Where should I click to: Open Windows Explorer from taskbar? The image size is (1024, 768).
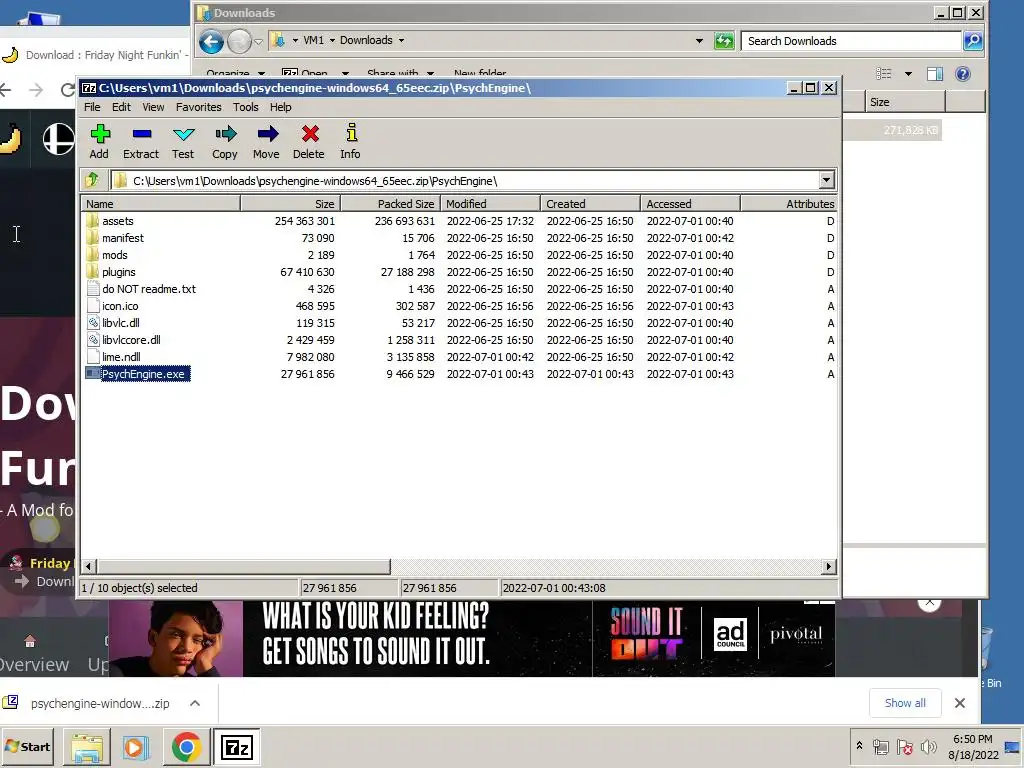click(87, 747)
